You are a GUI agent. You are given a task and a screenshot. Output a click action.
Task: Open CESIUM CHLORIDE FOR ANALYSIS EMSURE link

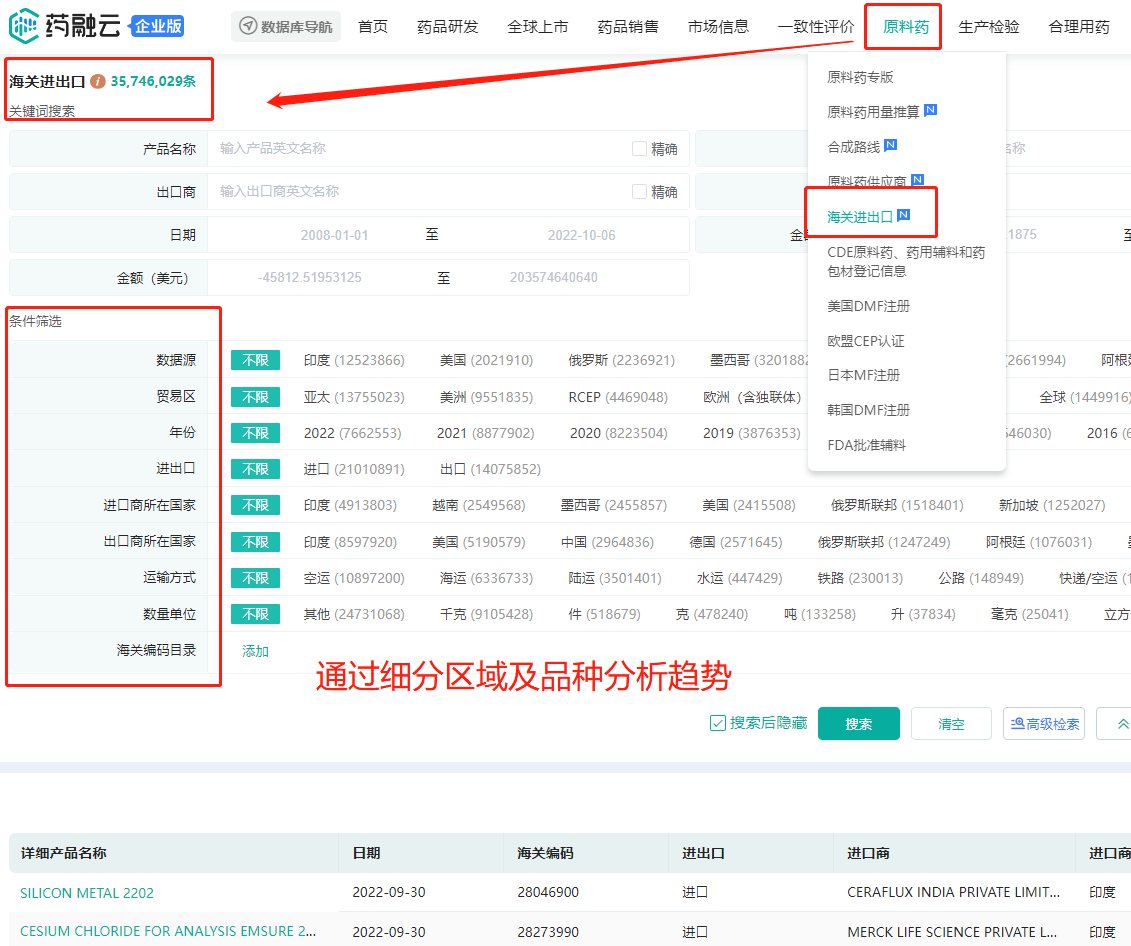click(168, 931)
